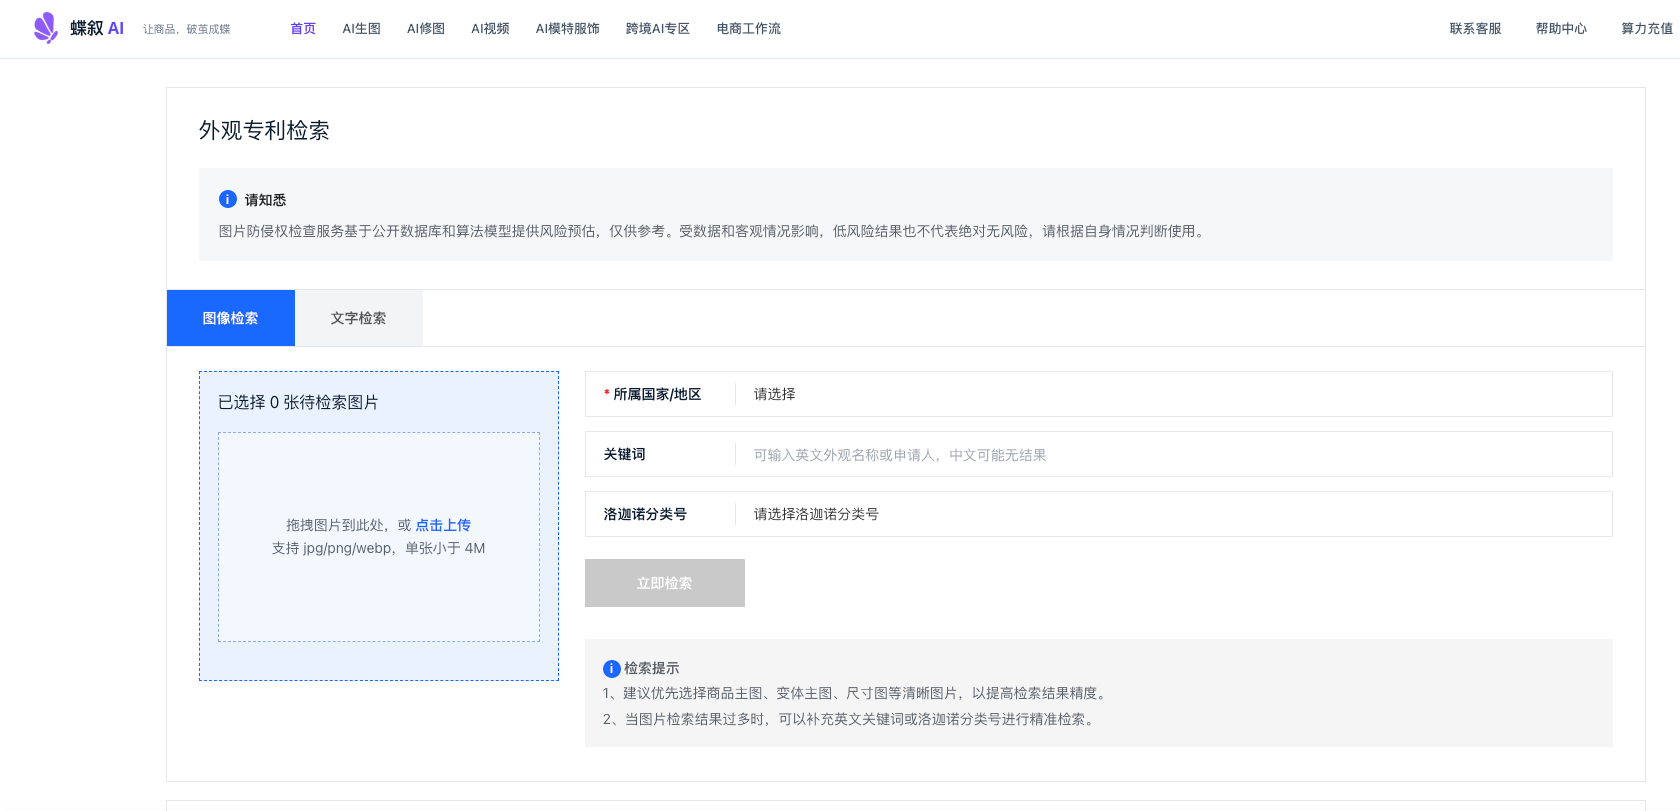The image size is (1680, 811).
Task: Click the 算力充值 link
Action: pyautogui.click(x=1647, y=28)
